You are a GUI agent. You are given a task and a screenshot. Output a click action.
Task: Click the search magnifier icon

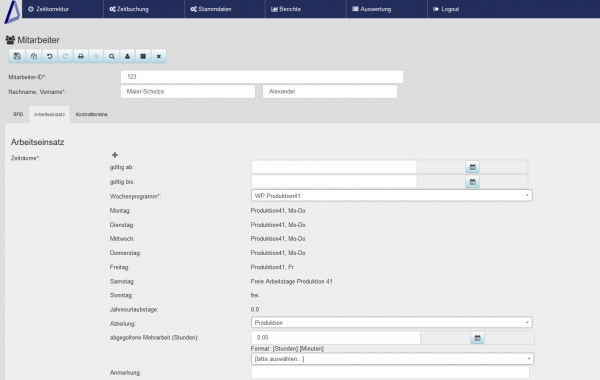coord(112,56)
